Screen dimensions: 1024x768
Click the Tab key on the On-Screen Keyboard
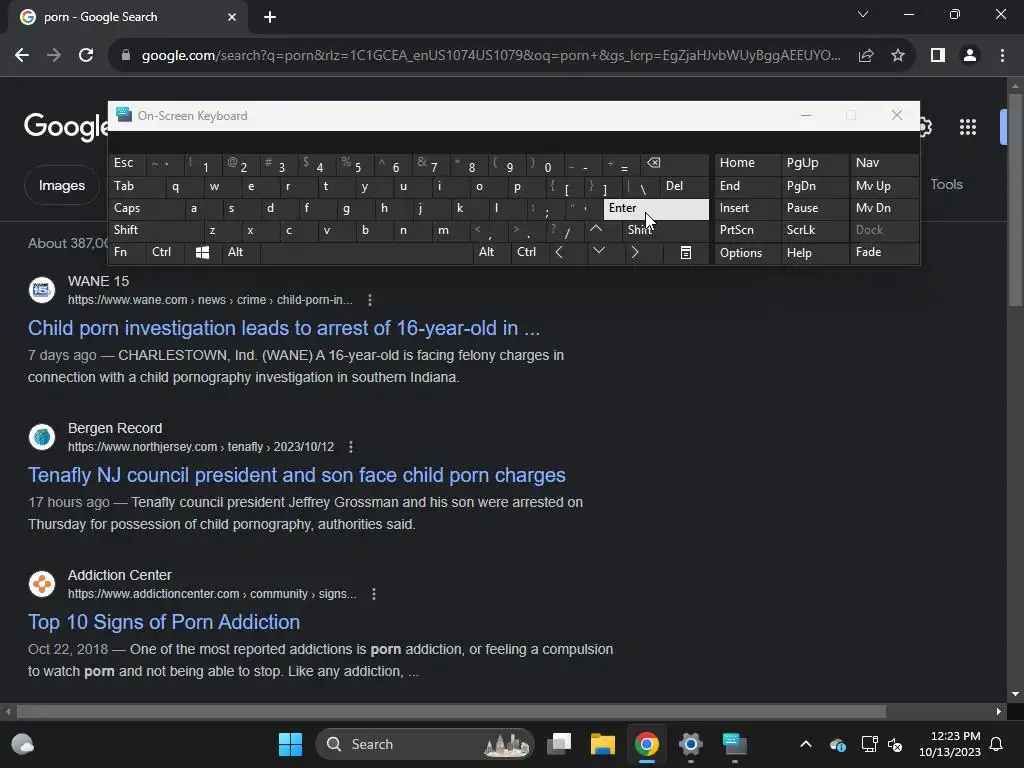(x=136, y=186)
